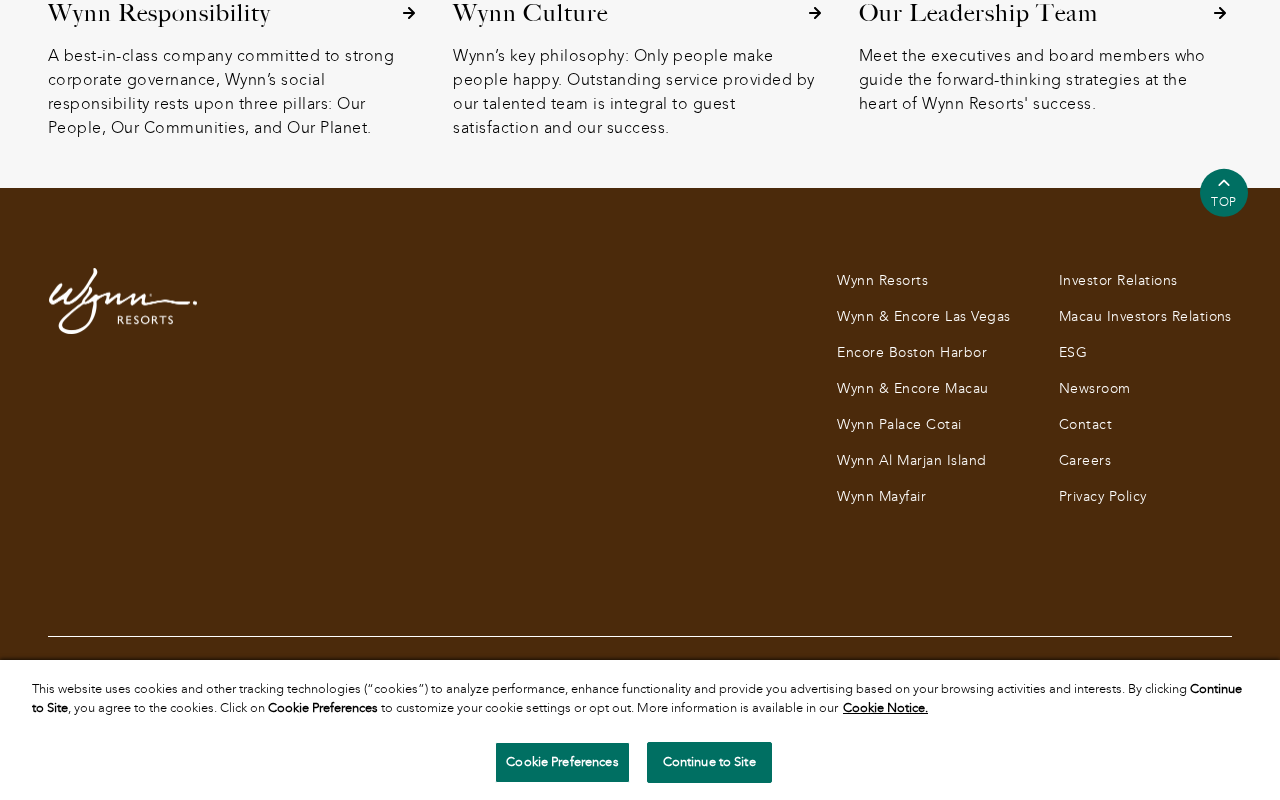Select Wynn Al Marjan Island link
Image resolution: width=1280 pixels, height=800 pixels.
pyautogui.click(x=911, y=461)
